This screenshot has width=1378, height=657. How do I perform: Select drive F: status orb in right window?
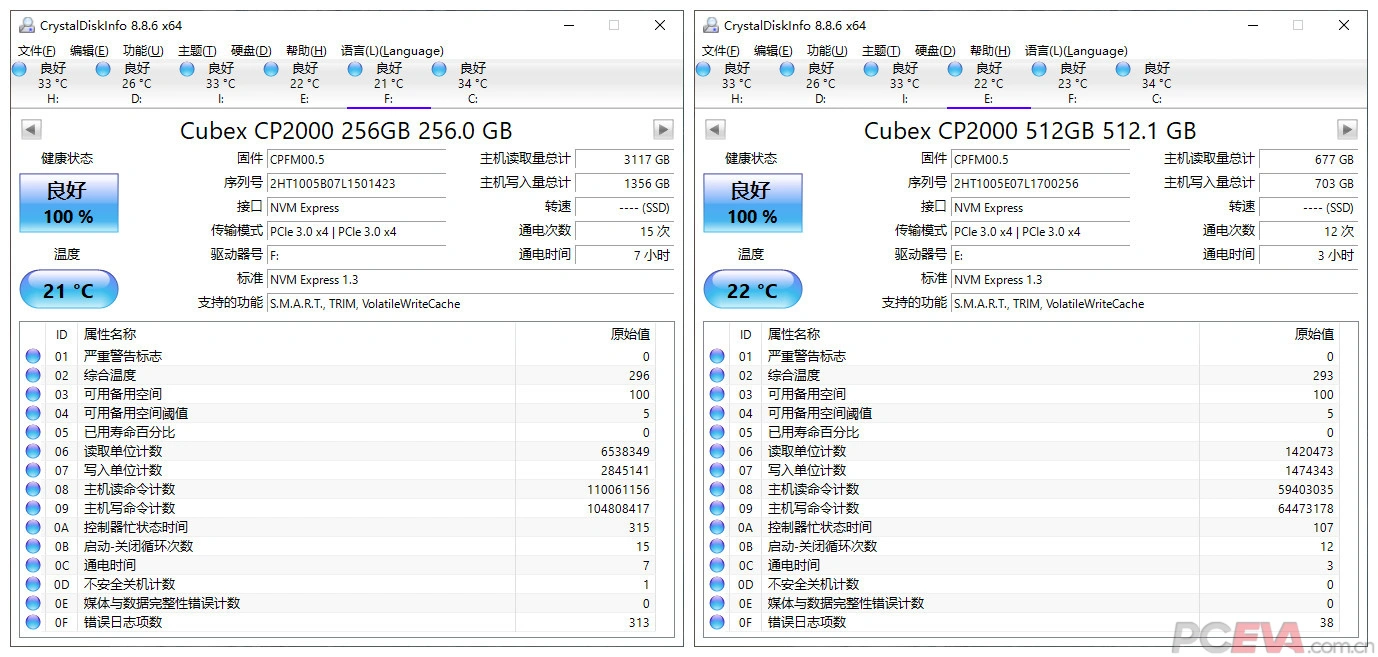tap(1039, 69)
